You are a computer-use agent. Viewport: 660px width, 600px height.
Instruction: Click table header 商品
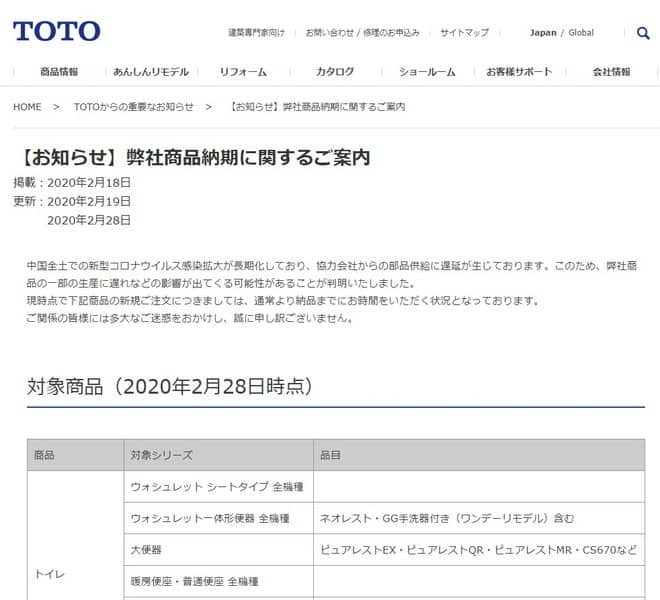[x=76, y=455]
